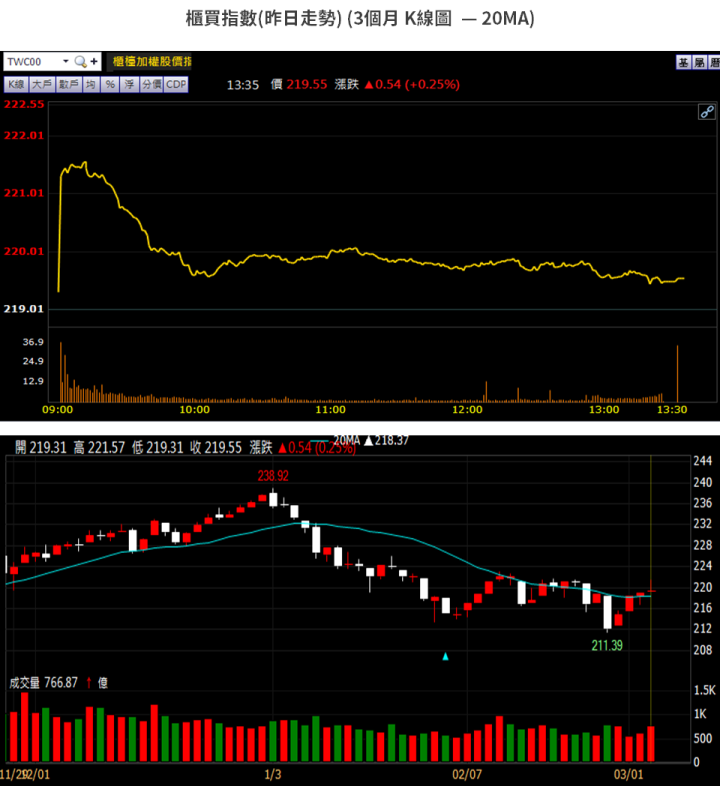Click the 13:35 timestamp
Image resolution: width=720 pixels, height=786 pixels.
(243, 85)
